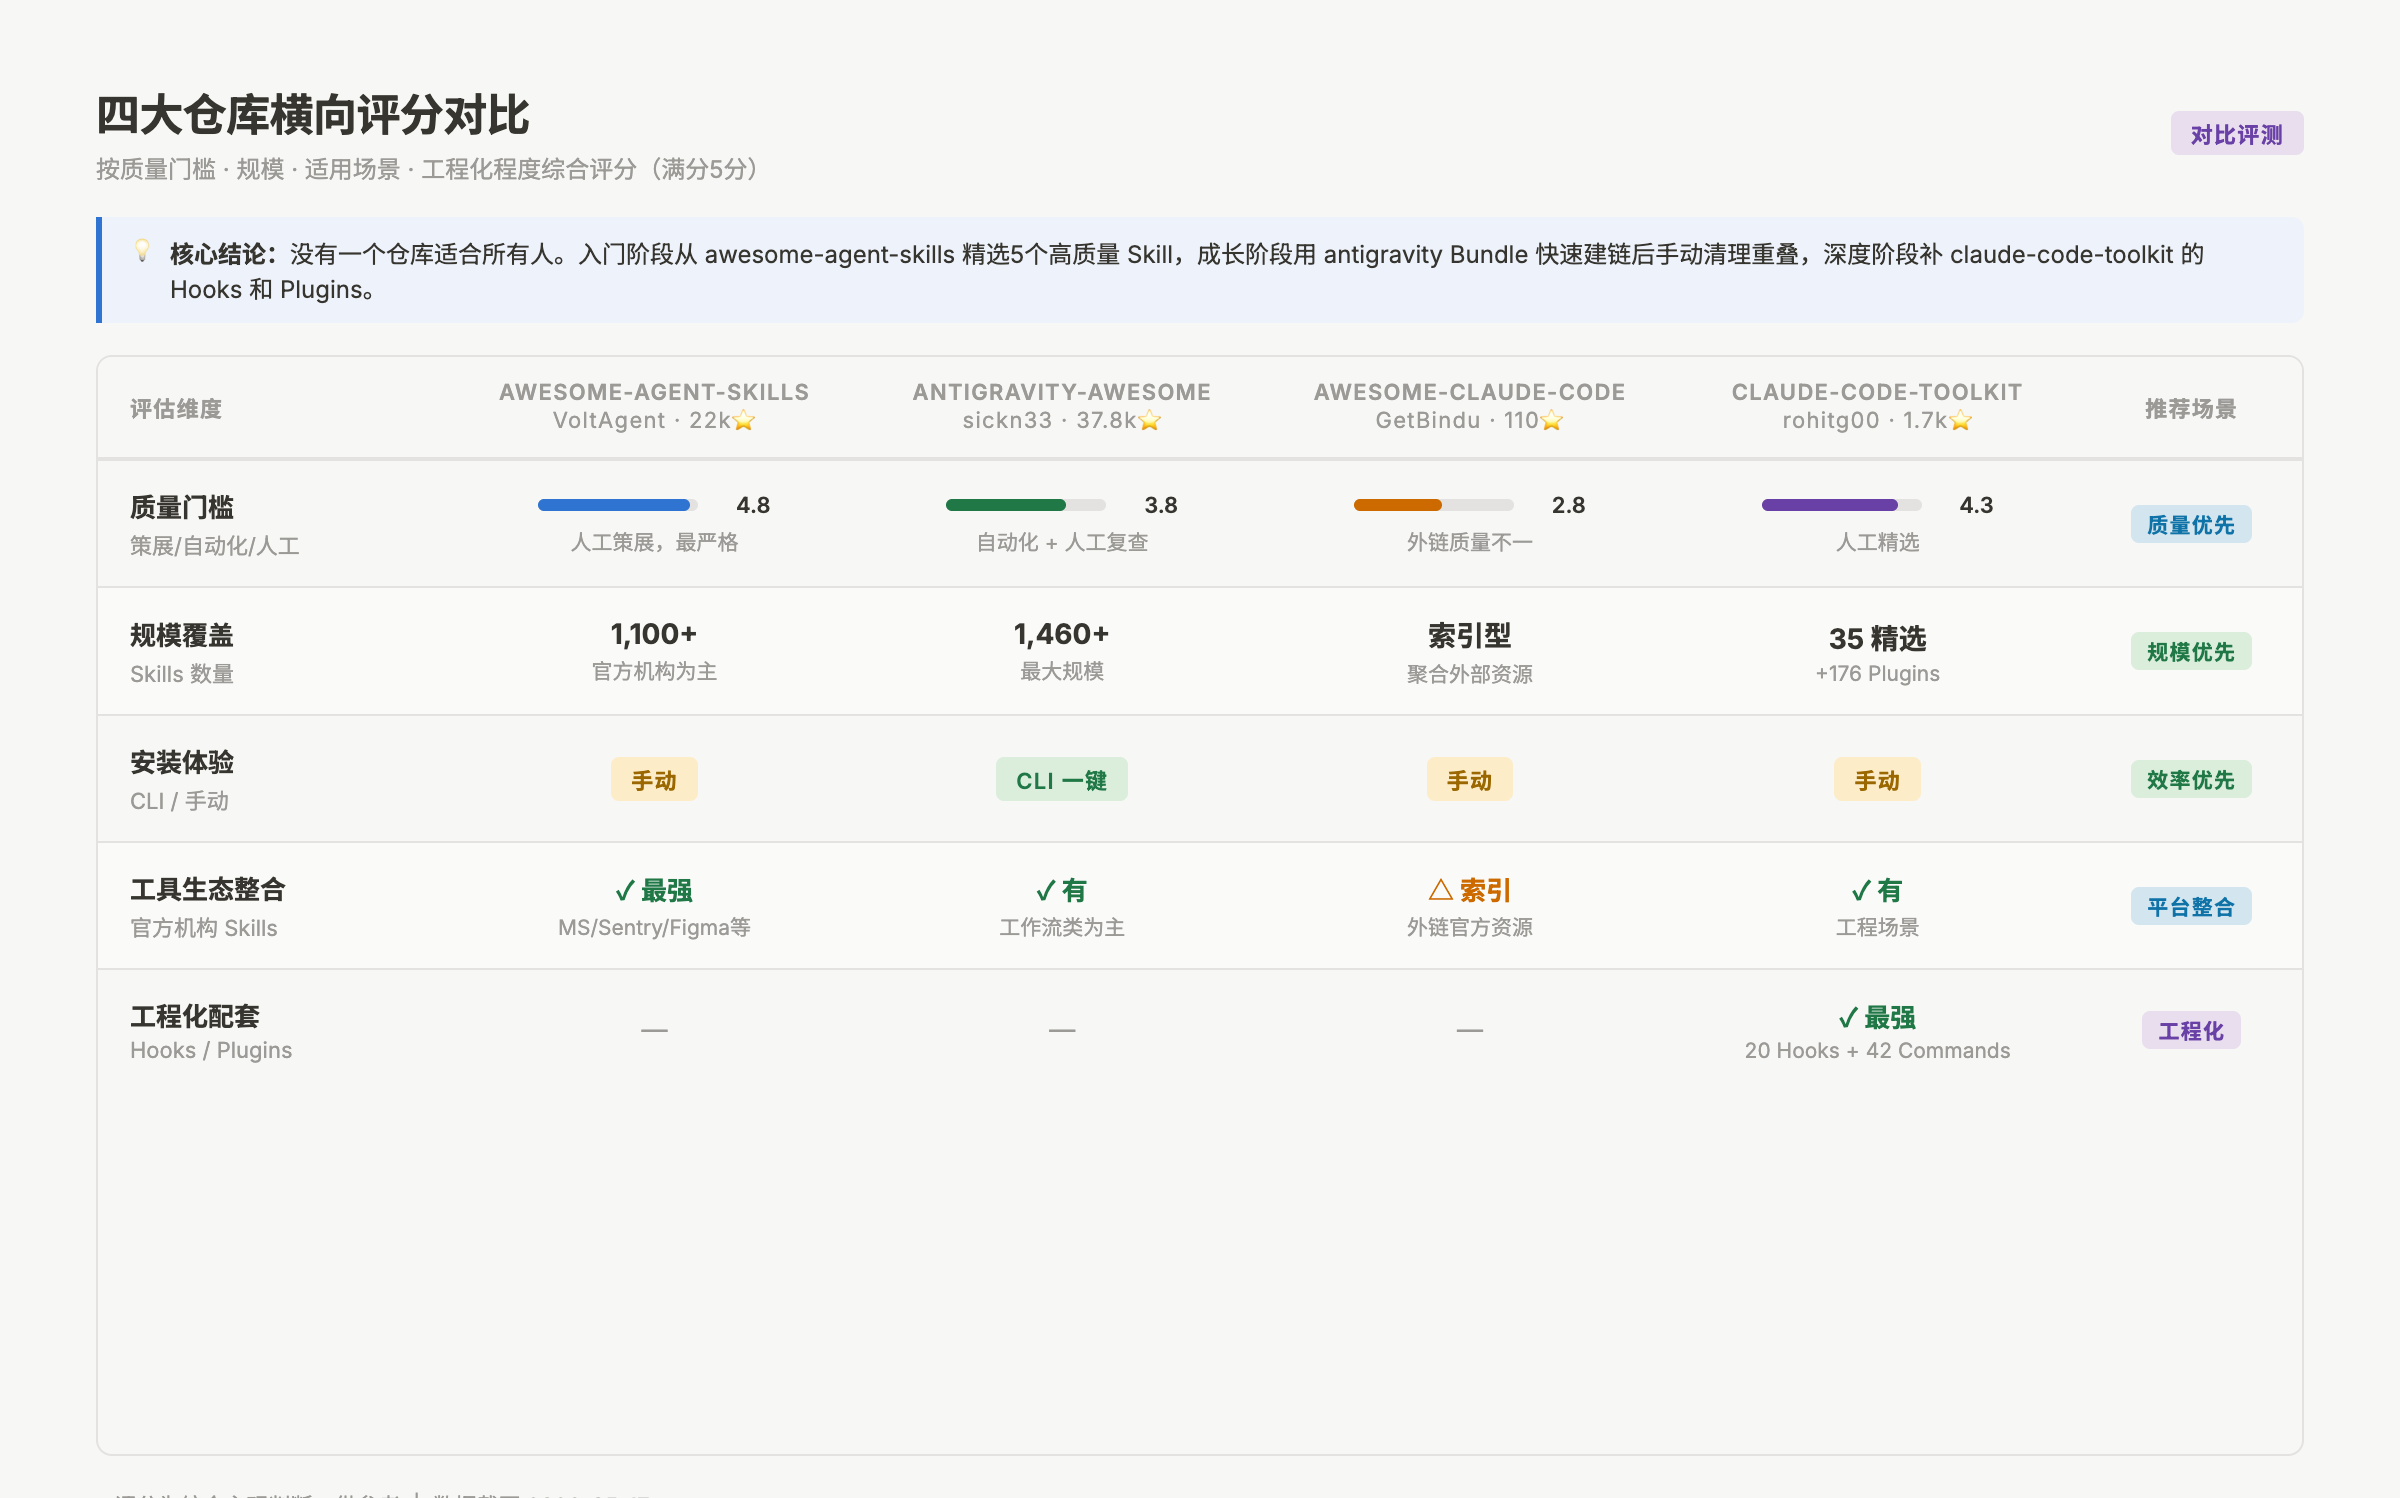Click the star icon after GetBindu 110
This screenshot has width=2400, height=1498.
click(x=1551, y=421)
